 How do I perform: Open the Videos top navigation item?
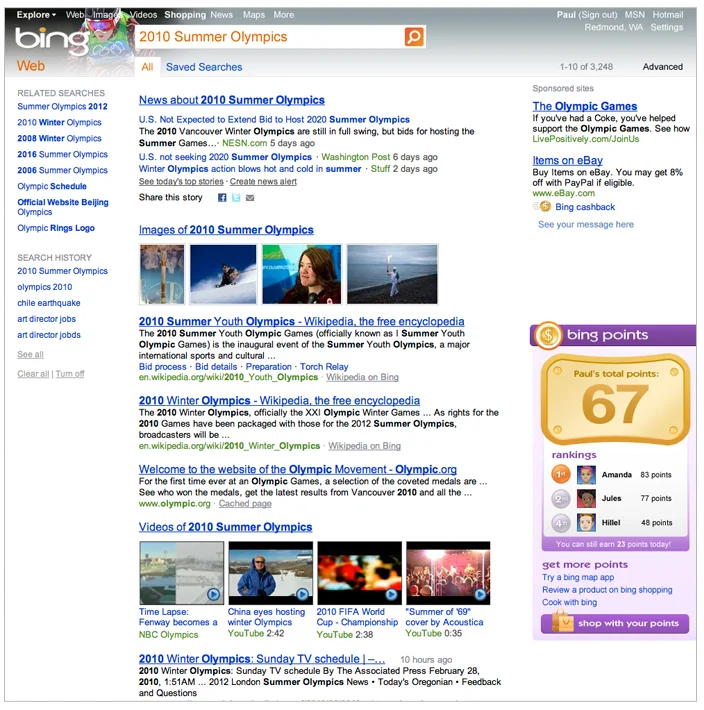pyautogui.click(x=144, y=15)
